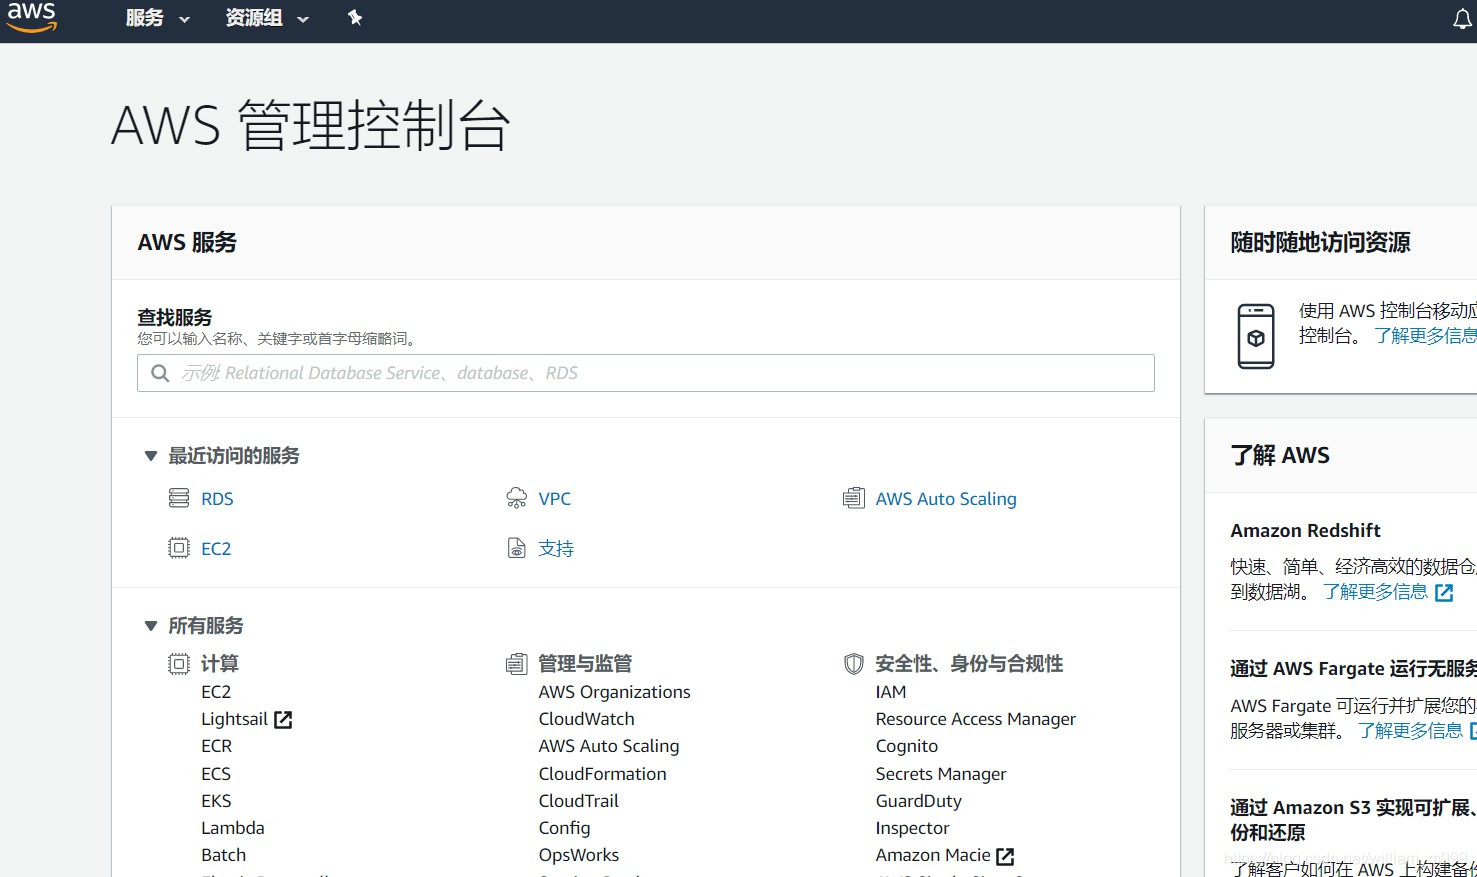Click the security shield category icon

pyautogui.click(x=853, y=664)
